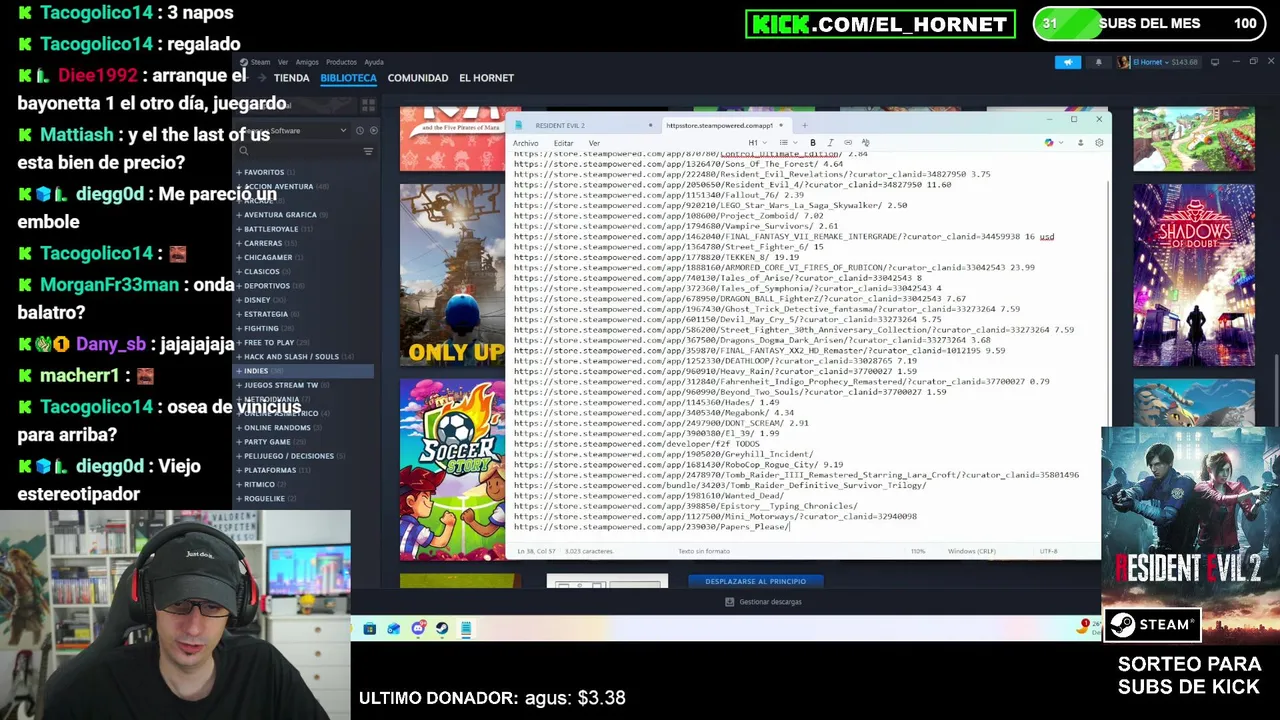Click the Gestionar descargas download icon
1280x720 pixels.
[x=729, y=602]
